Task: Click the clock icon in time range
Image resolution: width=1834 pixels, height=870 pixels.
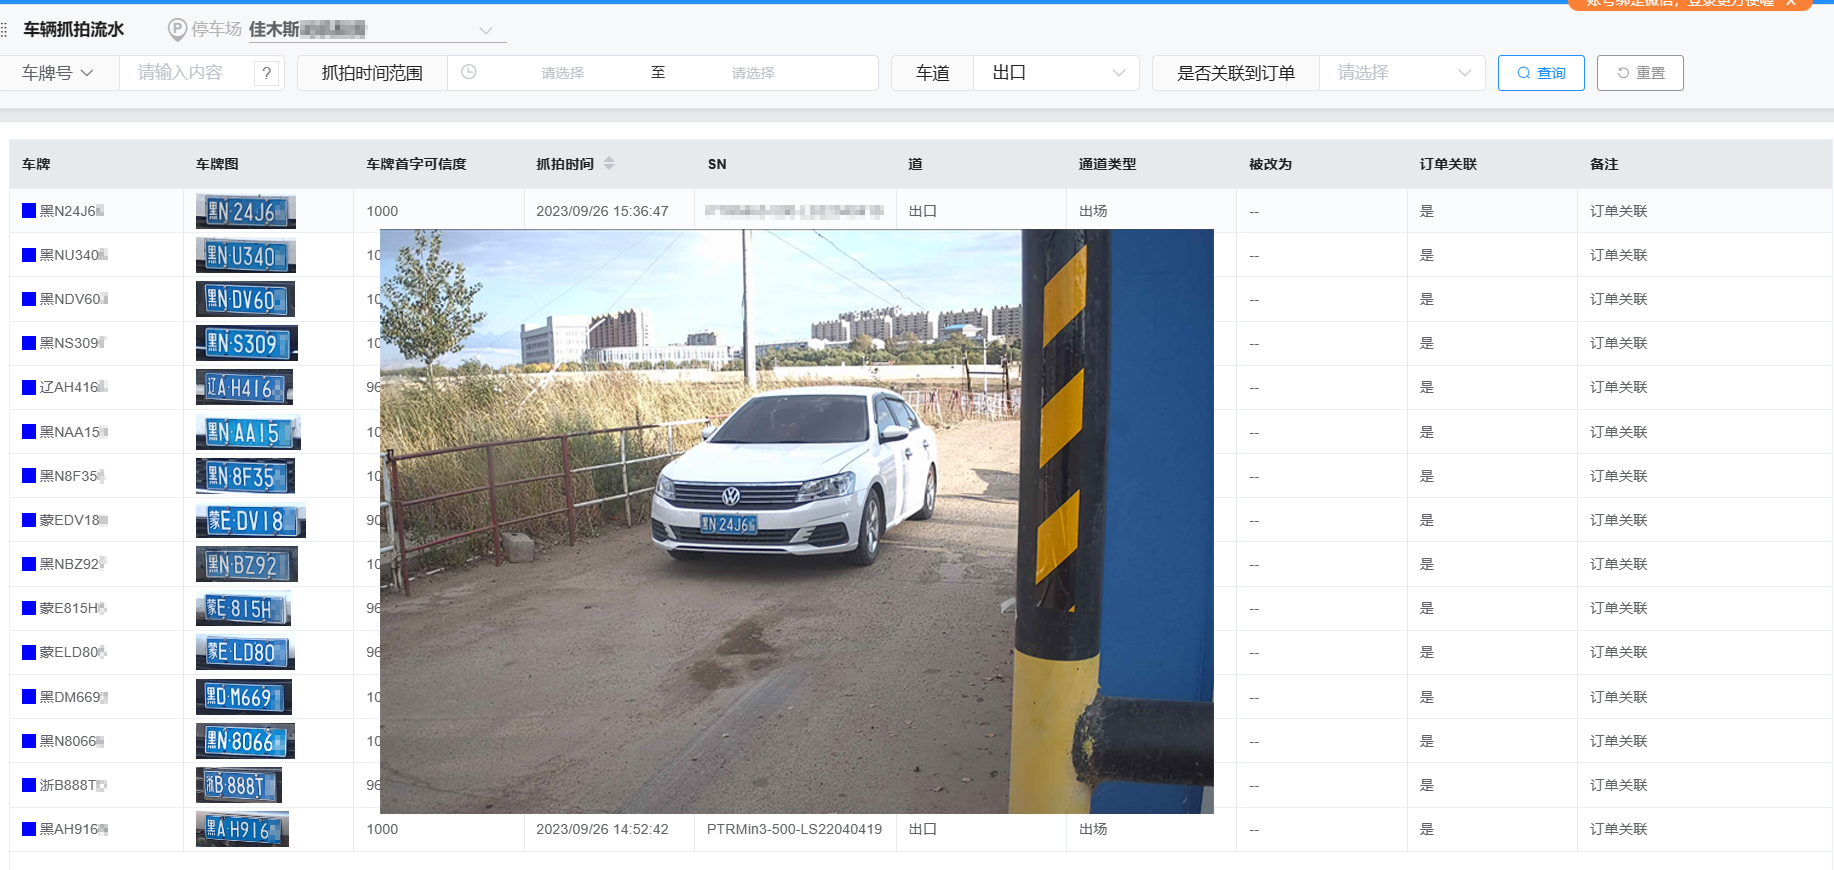Action: point(469,72)
